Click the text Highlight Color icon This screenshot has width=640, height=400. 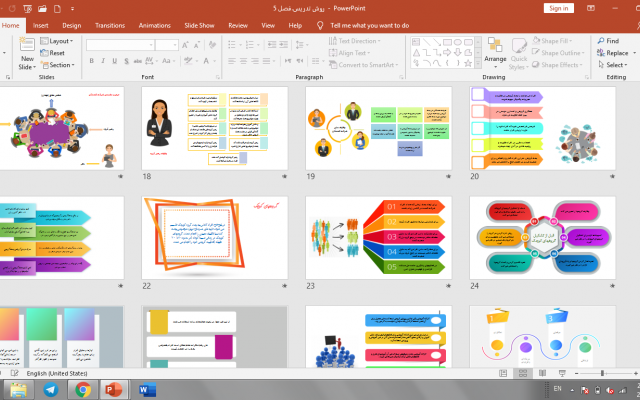click(x=188, y=61)
